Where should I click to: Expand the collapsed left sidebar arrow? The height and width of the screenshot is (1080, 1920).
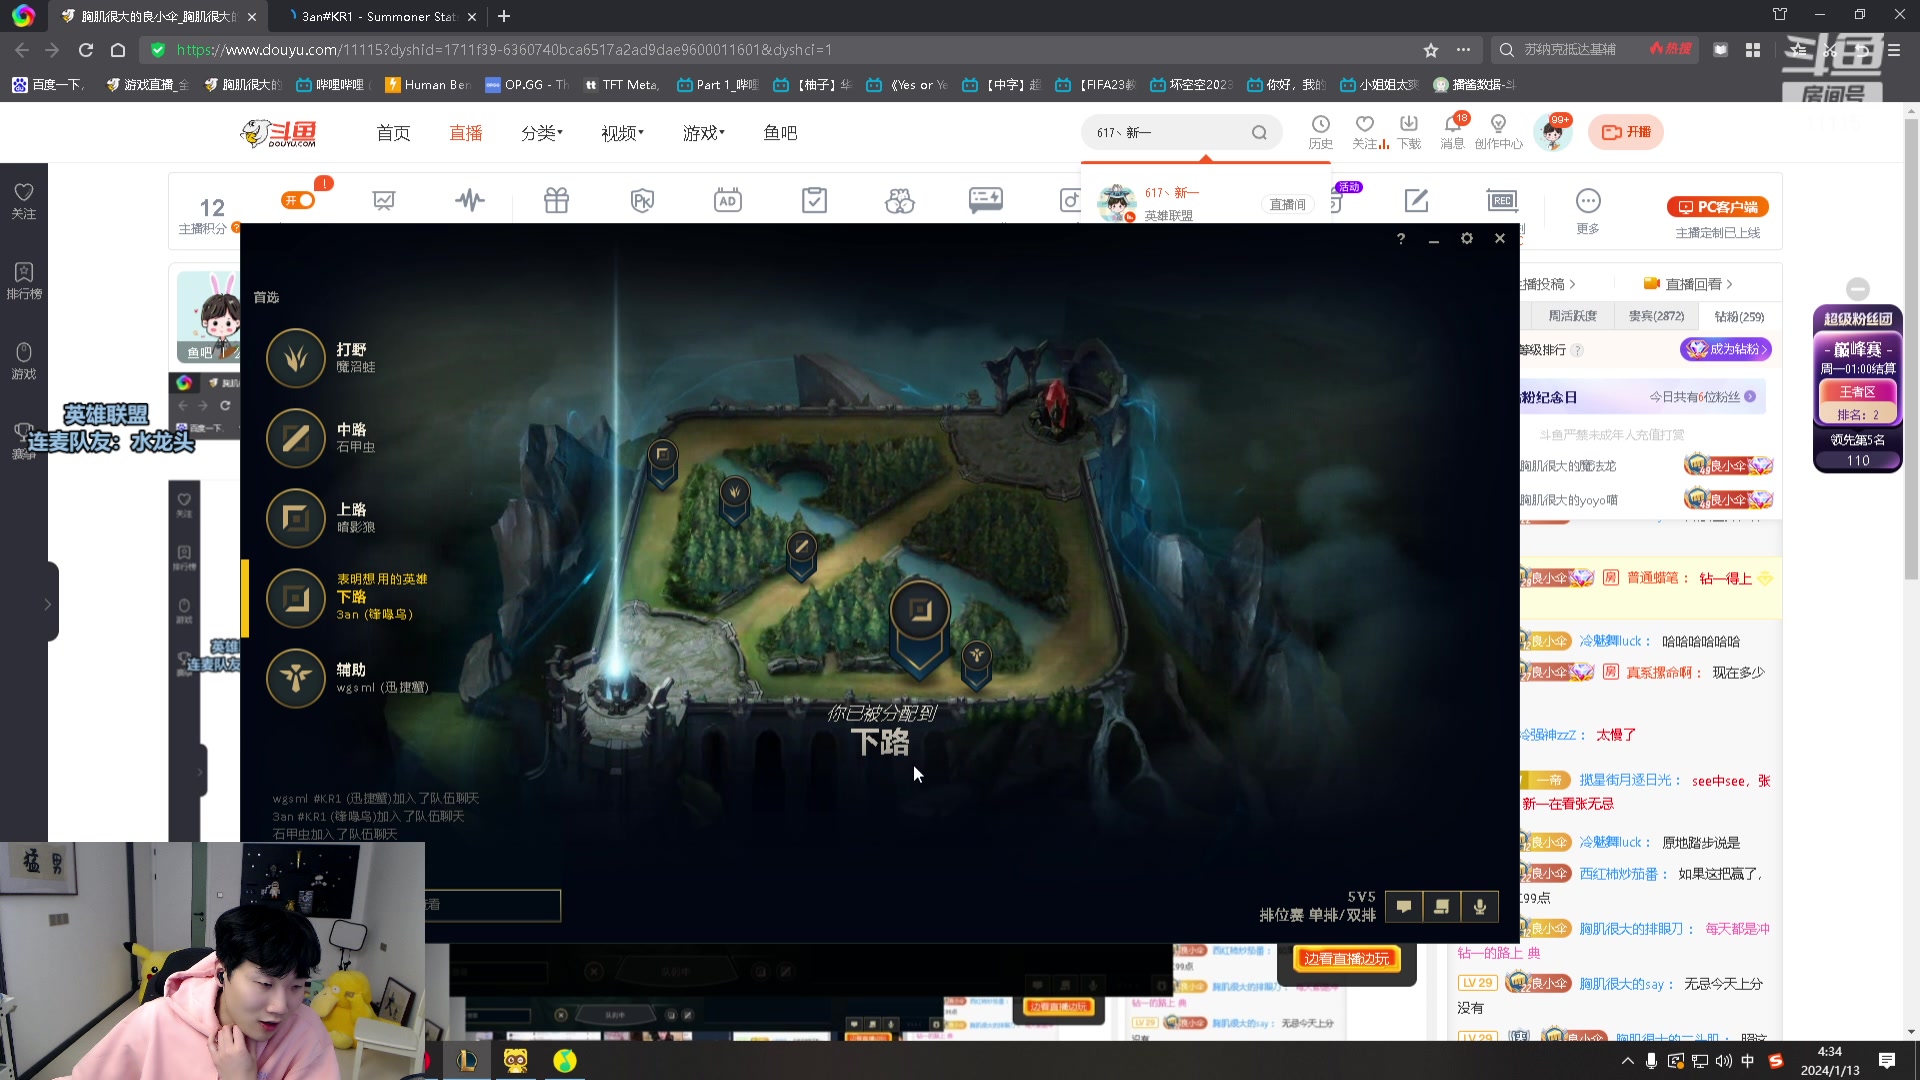tap(48, 604)
